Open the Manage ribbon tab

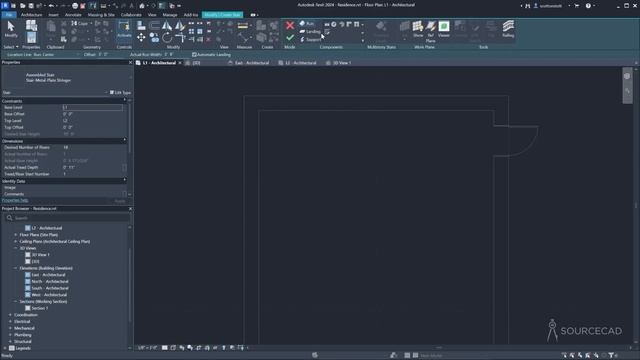click(170, 15)
